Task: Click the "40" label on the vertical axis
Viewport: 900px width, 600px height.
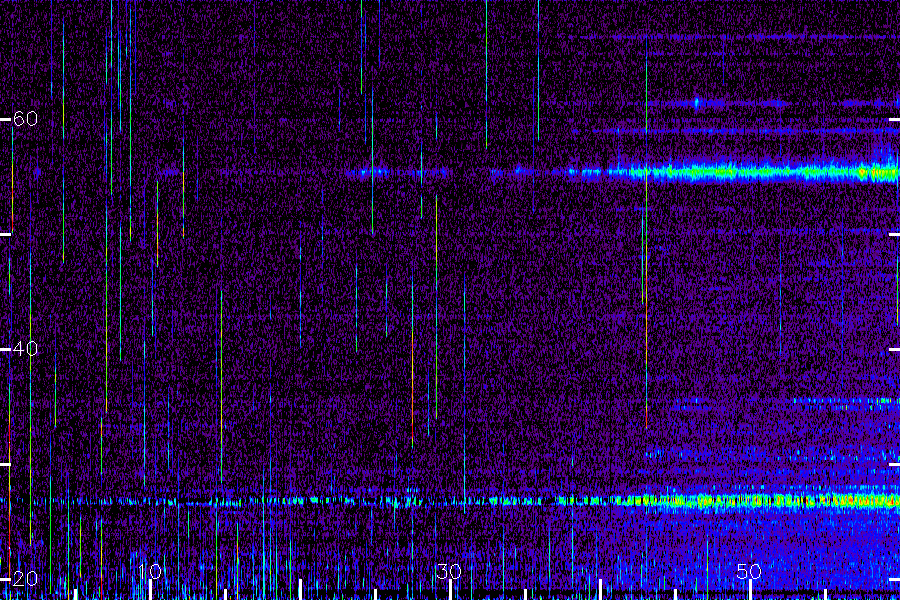Action: [x=25, y=349]
